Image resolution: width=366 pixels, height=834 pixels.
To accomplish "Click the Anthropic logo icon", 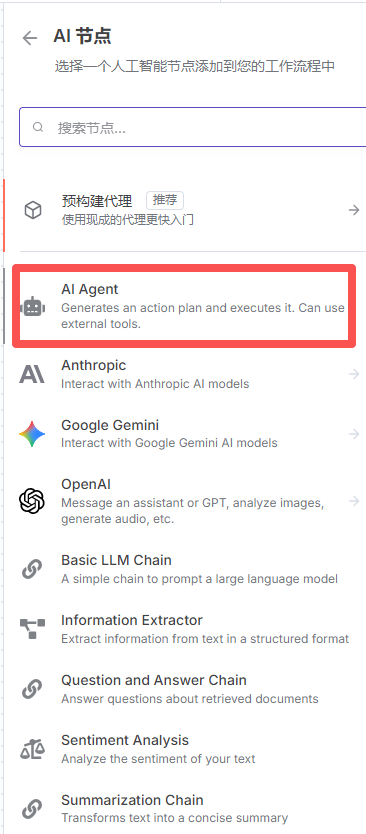I will 32,374.
